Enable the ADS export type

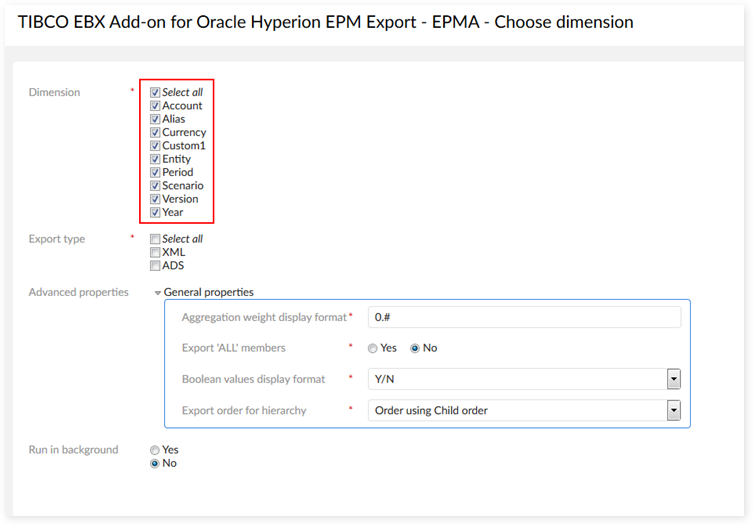pyautogui.click(x=155, y=266)
